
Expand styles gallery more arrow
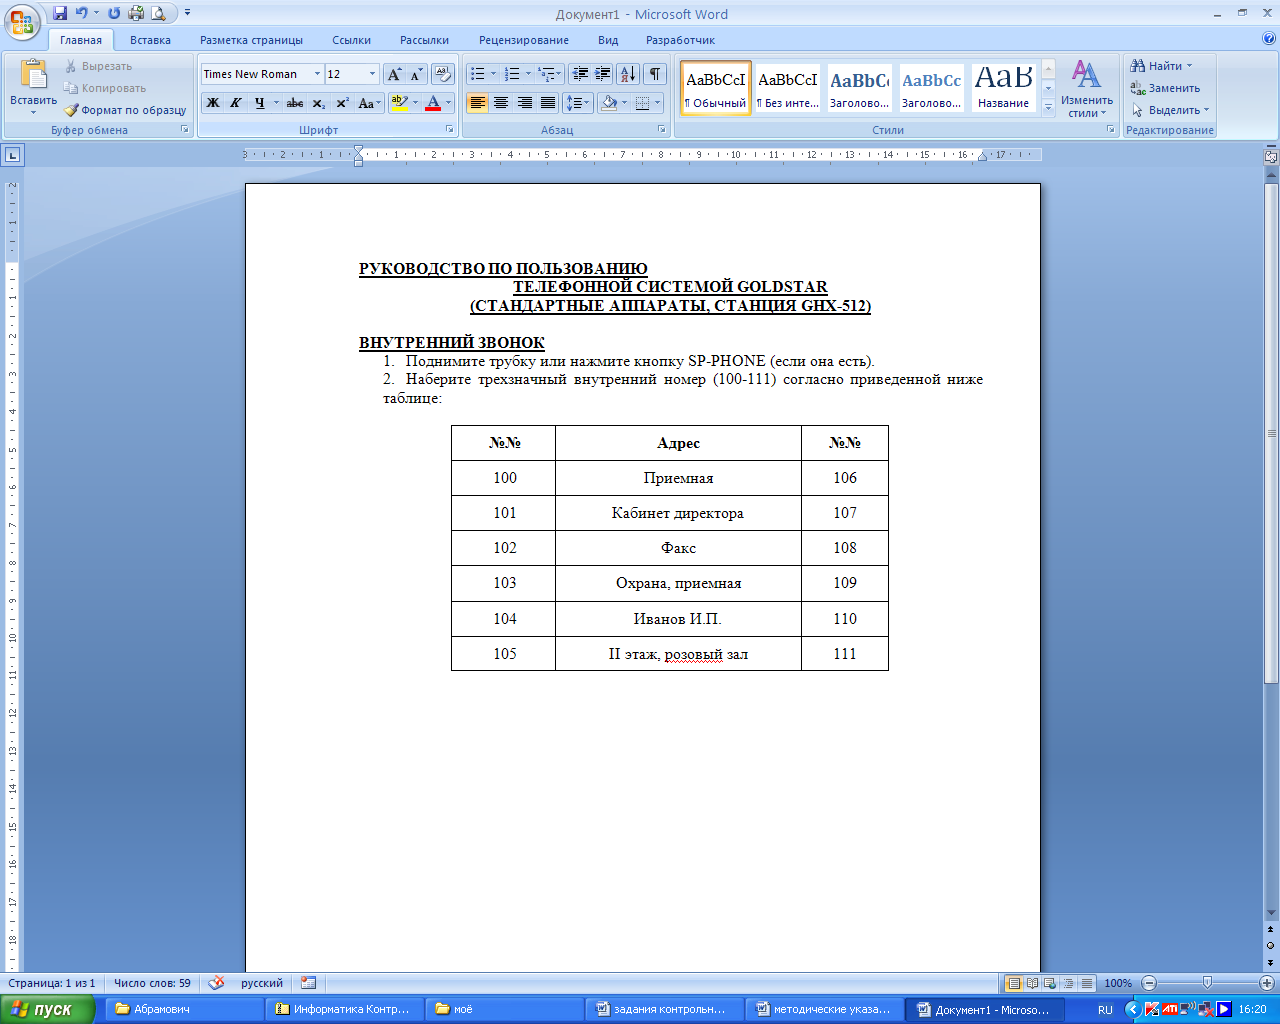click(x=1048, y=109)
